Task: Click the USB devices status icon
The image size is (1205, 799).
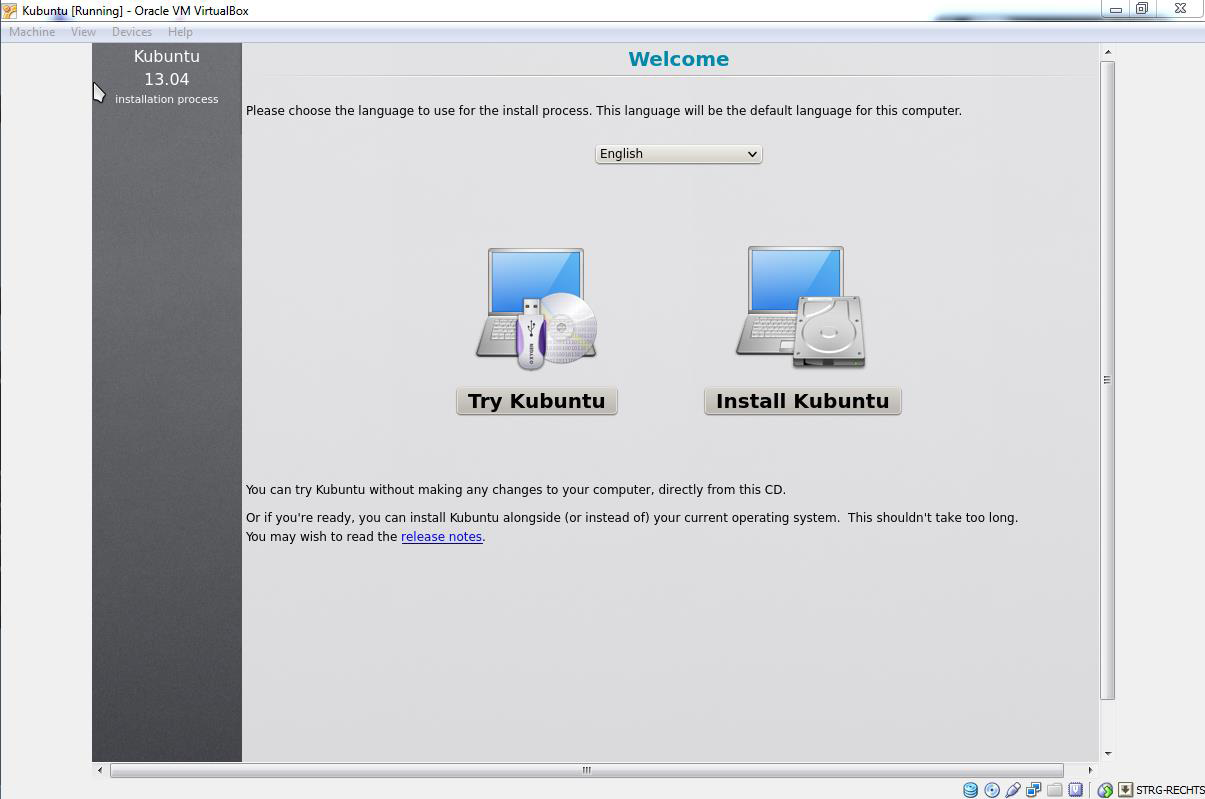Action: [x=1012, y=790]
